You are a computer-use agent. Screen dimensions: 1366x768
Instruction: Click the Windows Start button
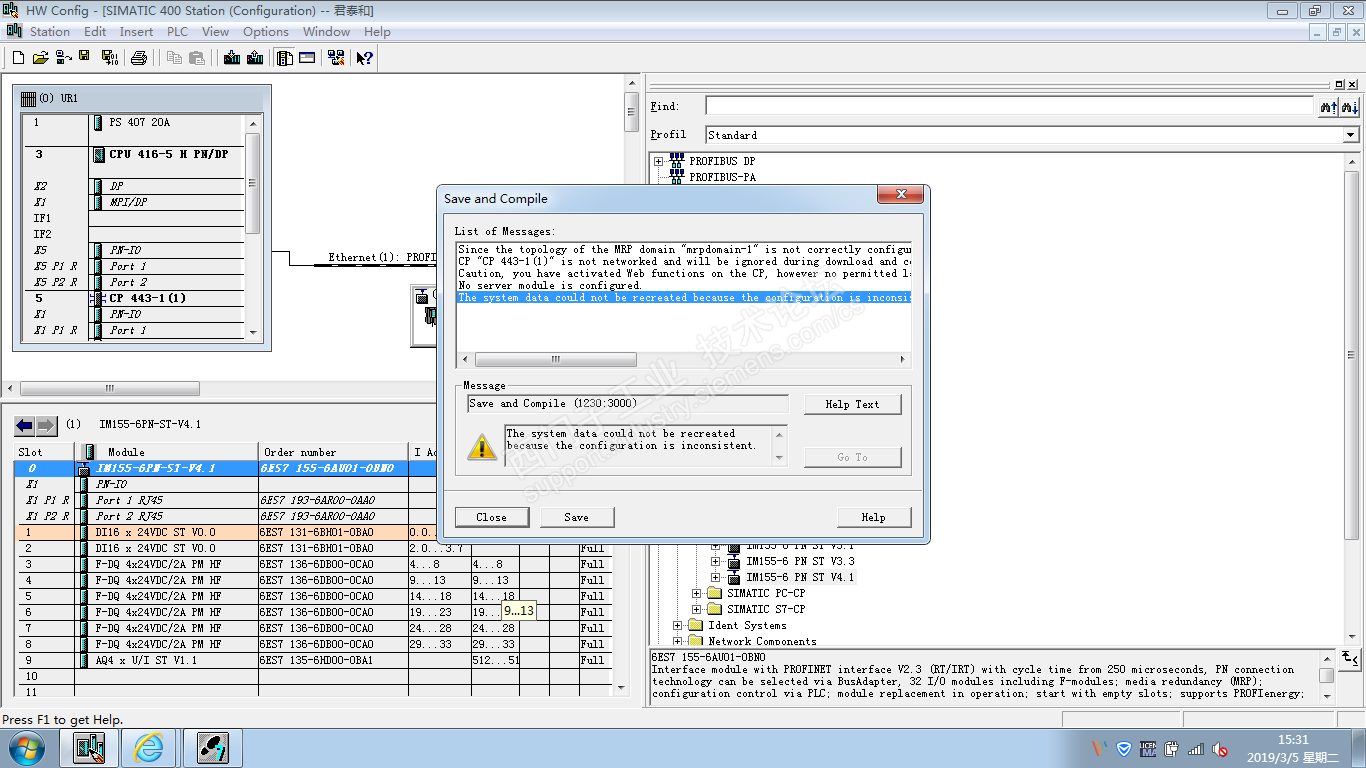[x=25, y=748]
